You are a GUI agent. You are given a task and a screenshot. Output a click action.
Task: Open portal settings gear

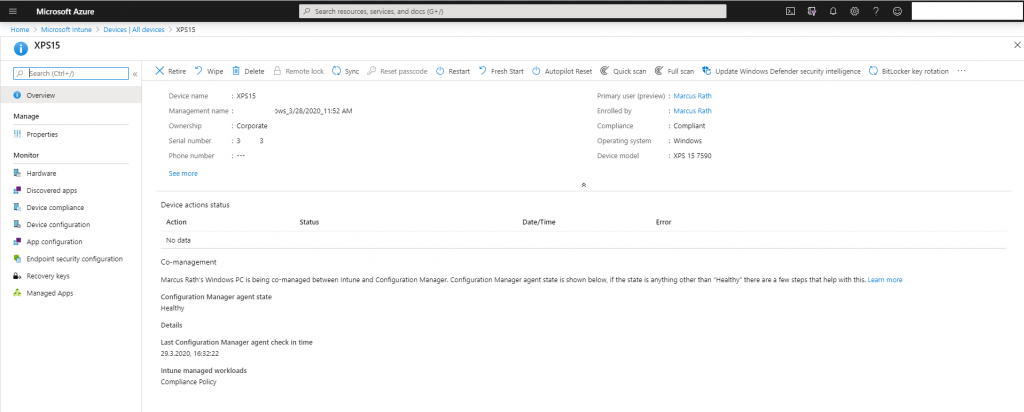point(854,11)
